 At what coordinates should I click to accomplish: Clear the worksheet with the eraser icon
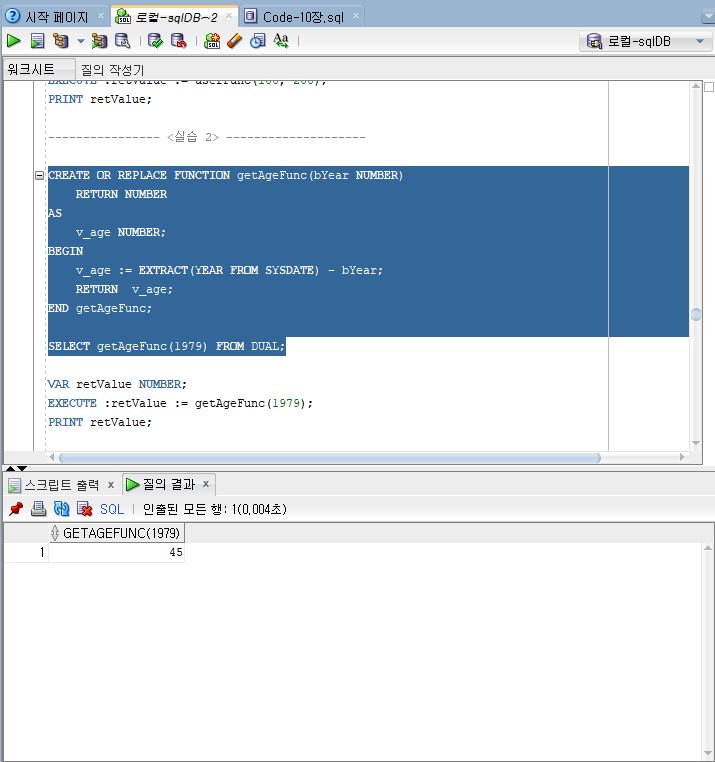point(234,41)
